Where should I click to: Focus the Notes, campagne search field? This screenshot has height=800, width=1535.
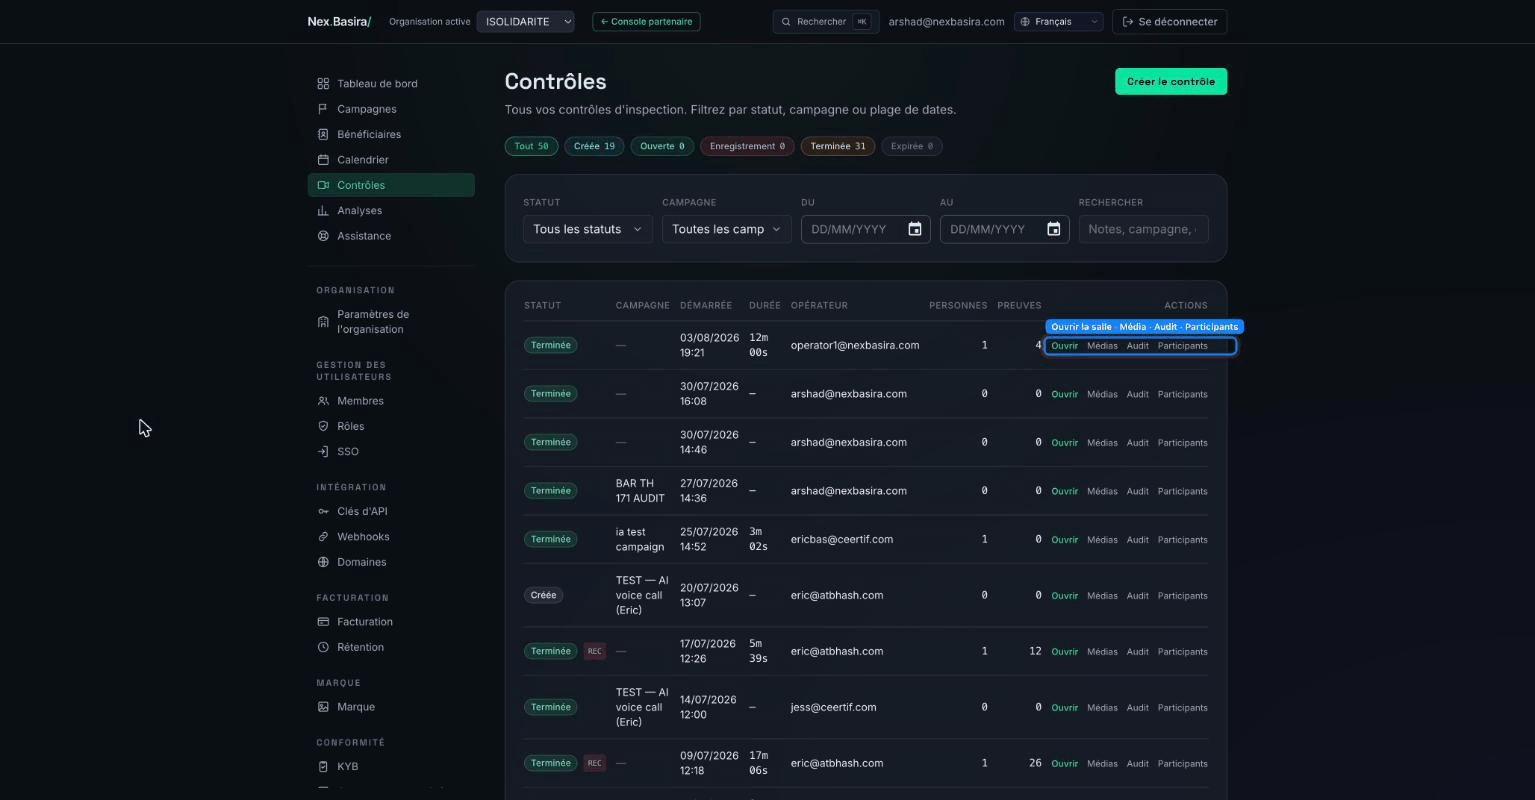pos(1143,229)
